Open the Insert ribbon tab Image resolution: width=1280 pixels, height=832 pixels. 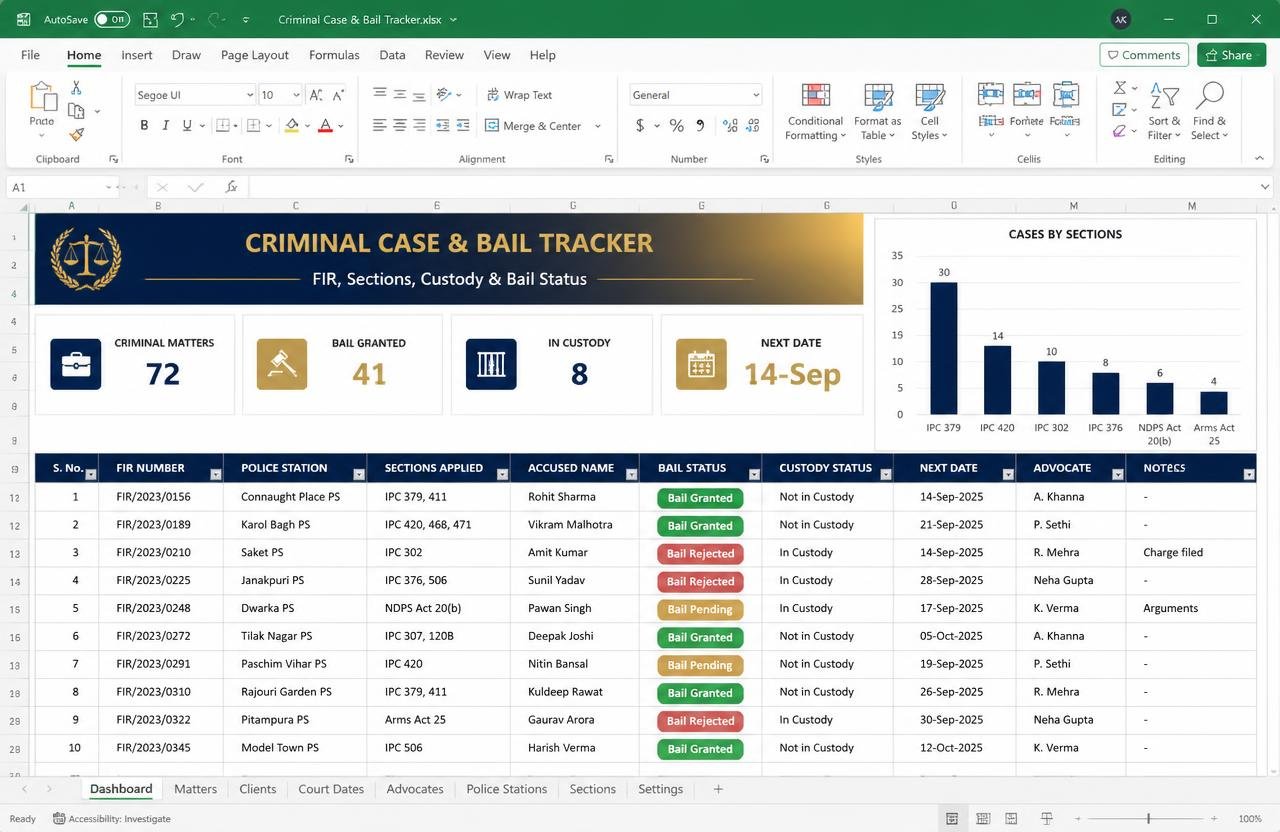[x=137, y=55]
